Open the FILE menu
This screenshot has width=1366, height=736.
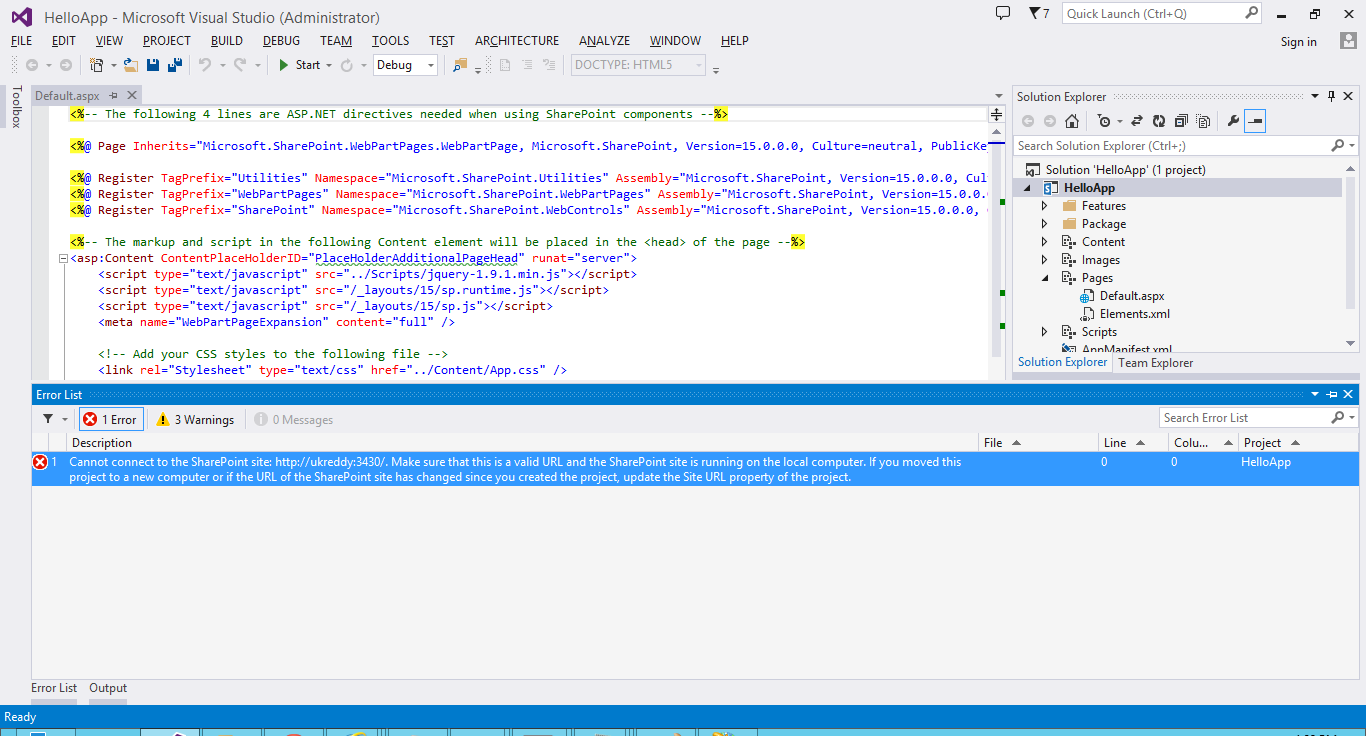click(21, 41)
